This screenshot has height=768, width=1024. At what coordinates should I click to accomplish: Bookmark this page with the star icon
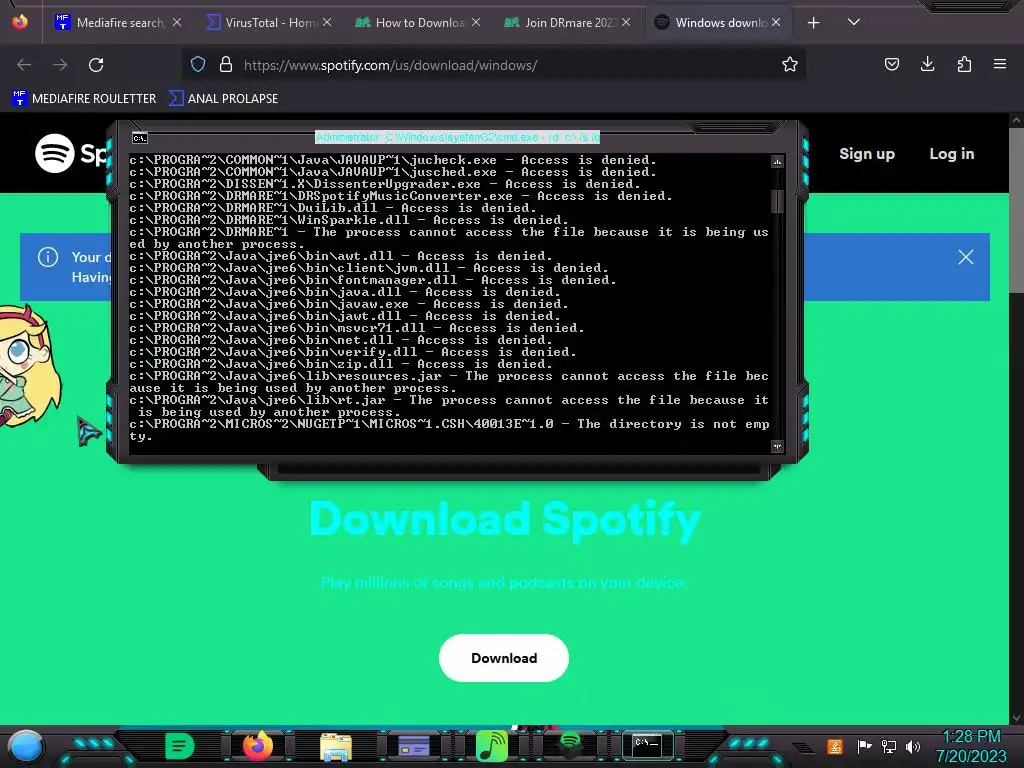click(x=790, y=64)
